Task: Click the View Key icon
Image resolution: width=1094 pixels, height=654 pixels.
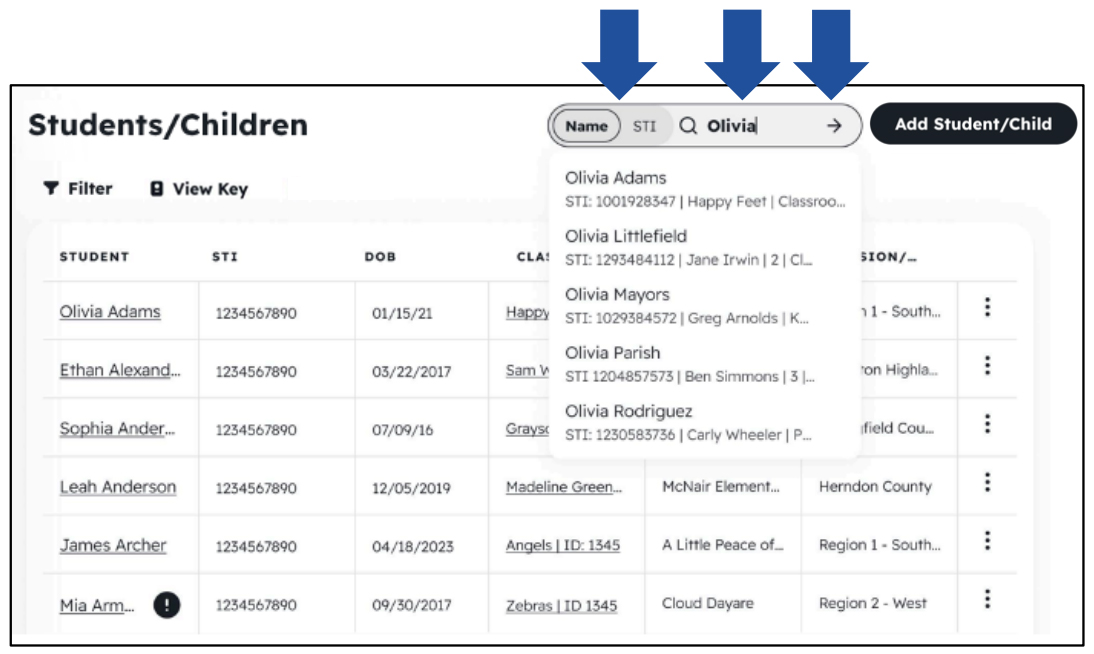Action: tap(157, 188)
